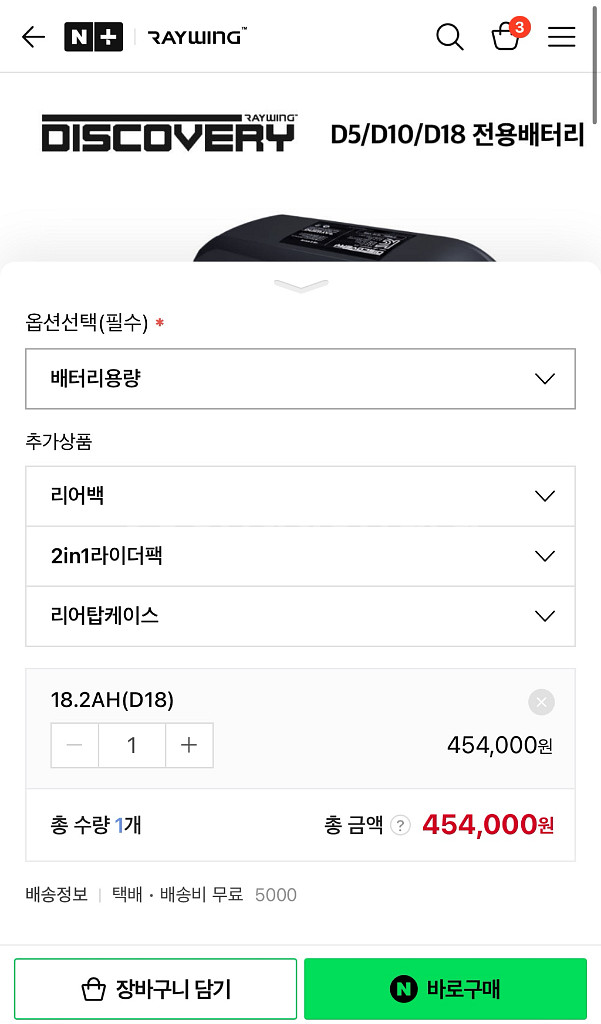Open the 배터리용량 option dropdown
Screen dimensions: 601x1024
click(300, 378)
